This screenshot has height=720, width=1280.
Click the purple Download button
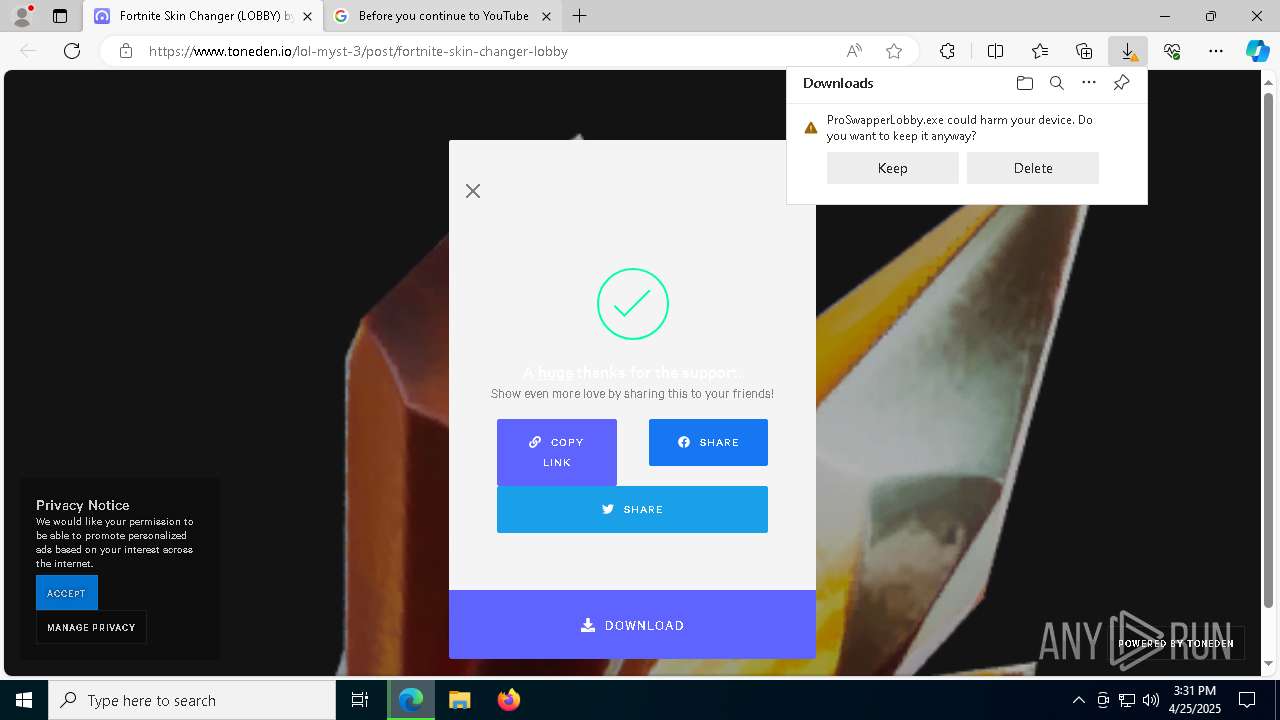pos(632,625)
